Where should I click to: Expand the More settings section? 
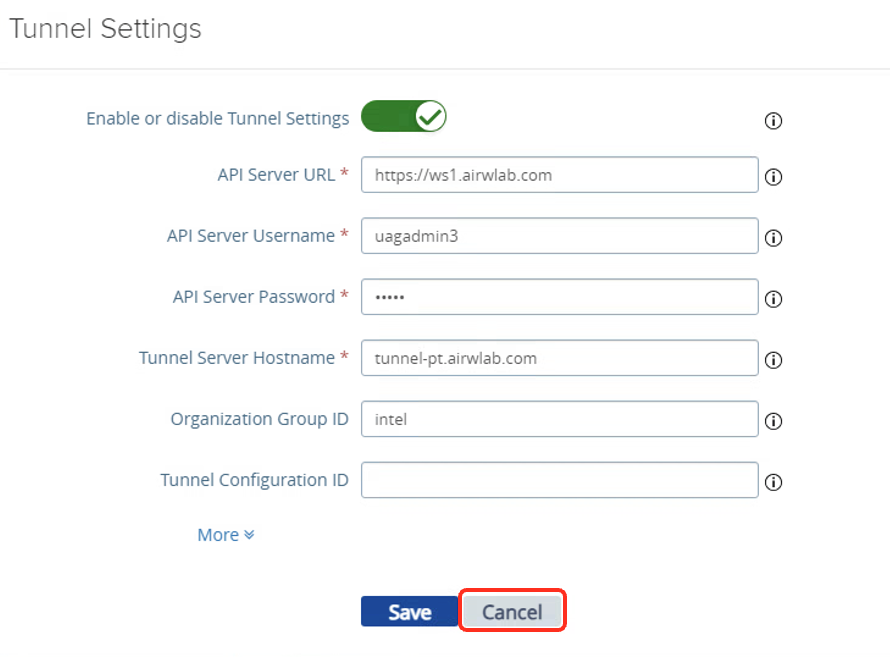coord(226,535)
